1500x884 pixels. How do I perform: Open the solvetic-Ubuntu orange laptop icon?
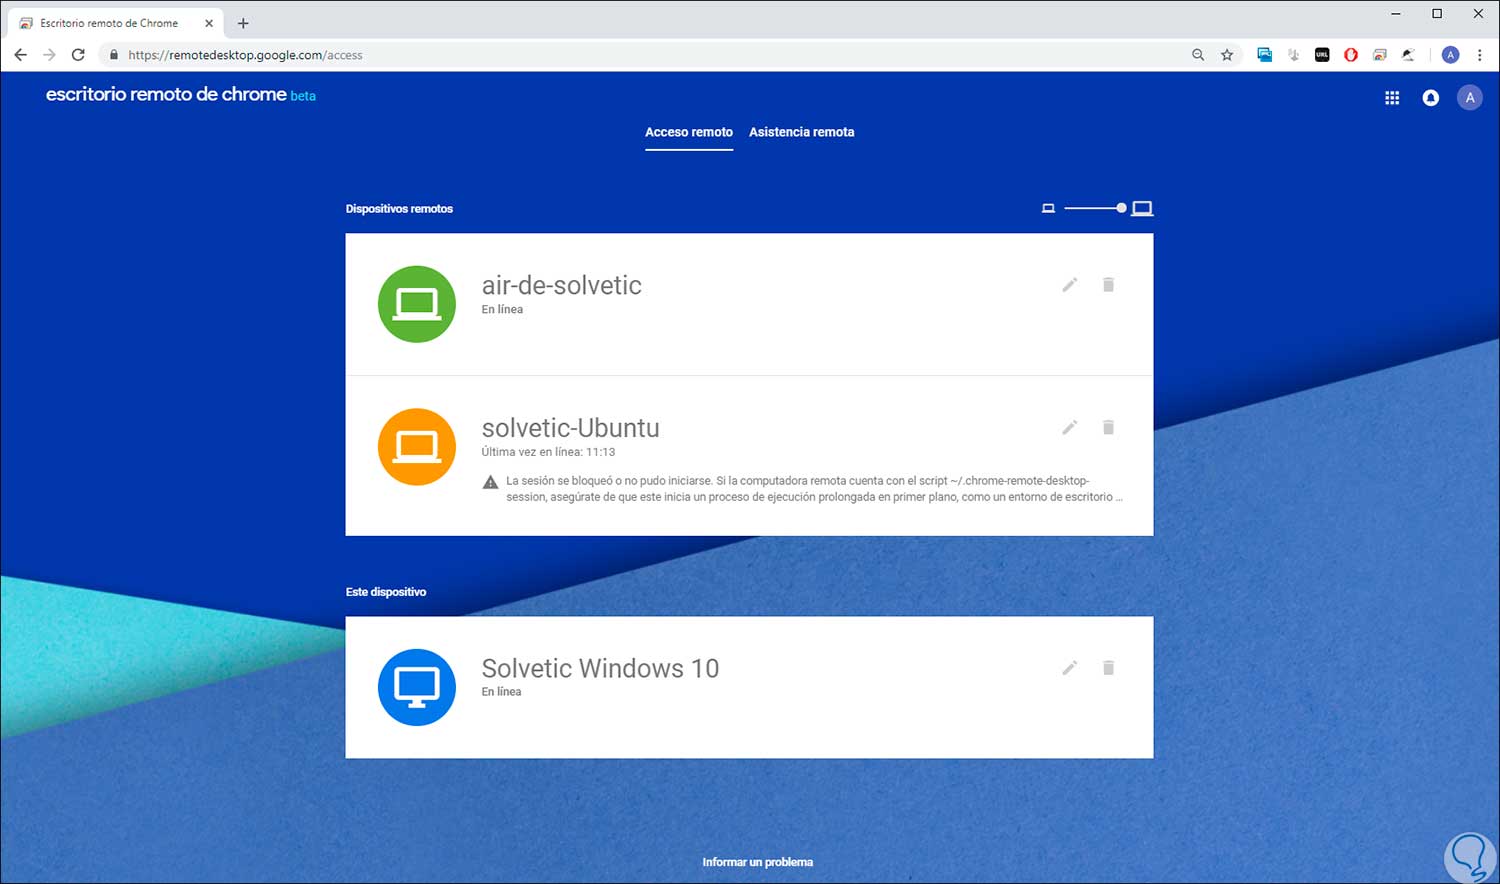point(417,447)
